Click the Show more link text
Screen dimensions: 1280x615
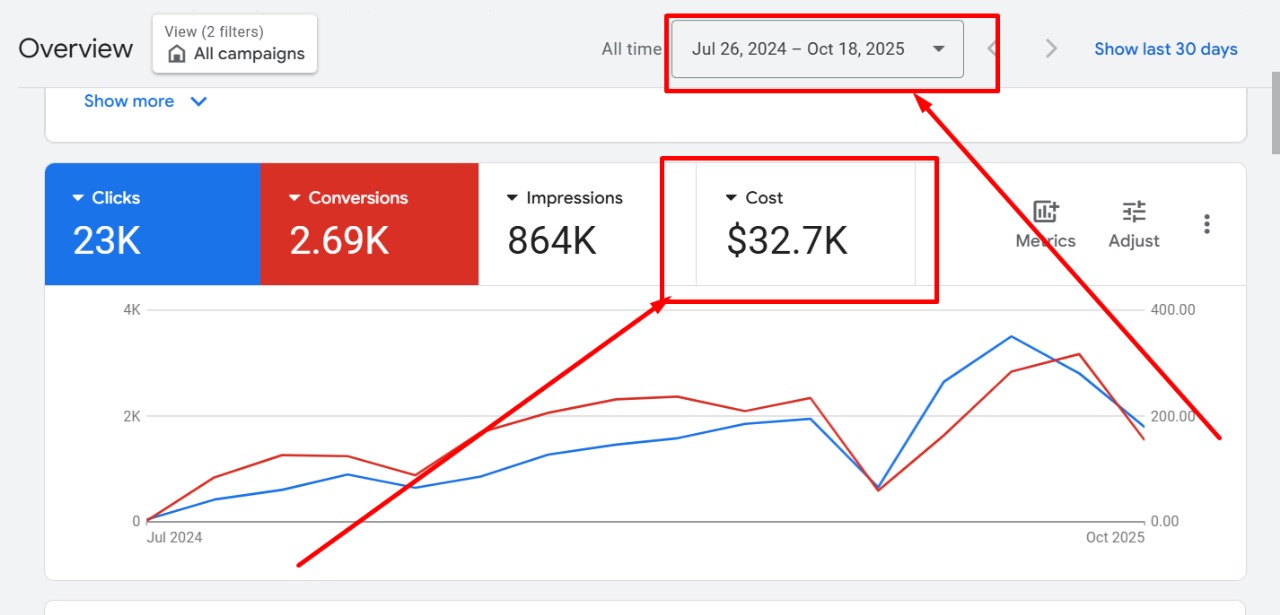129,101
